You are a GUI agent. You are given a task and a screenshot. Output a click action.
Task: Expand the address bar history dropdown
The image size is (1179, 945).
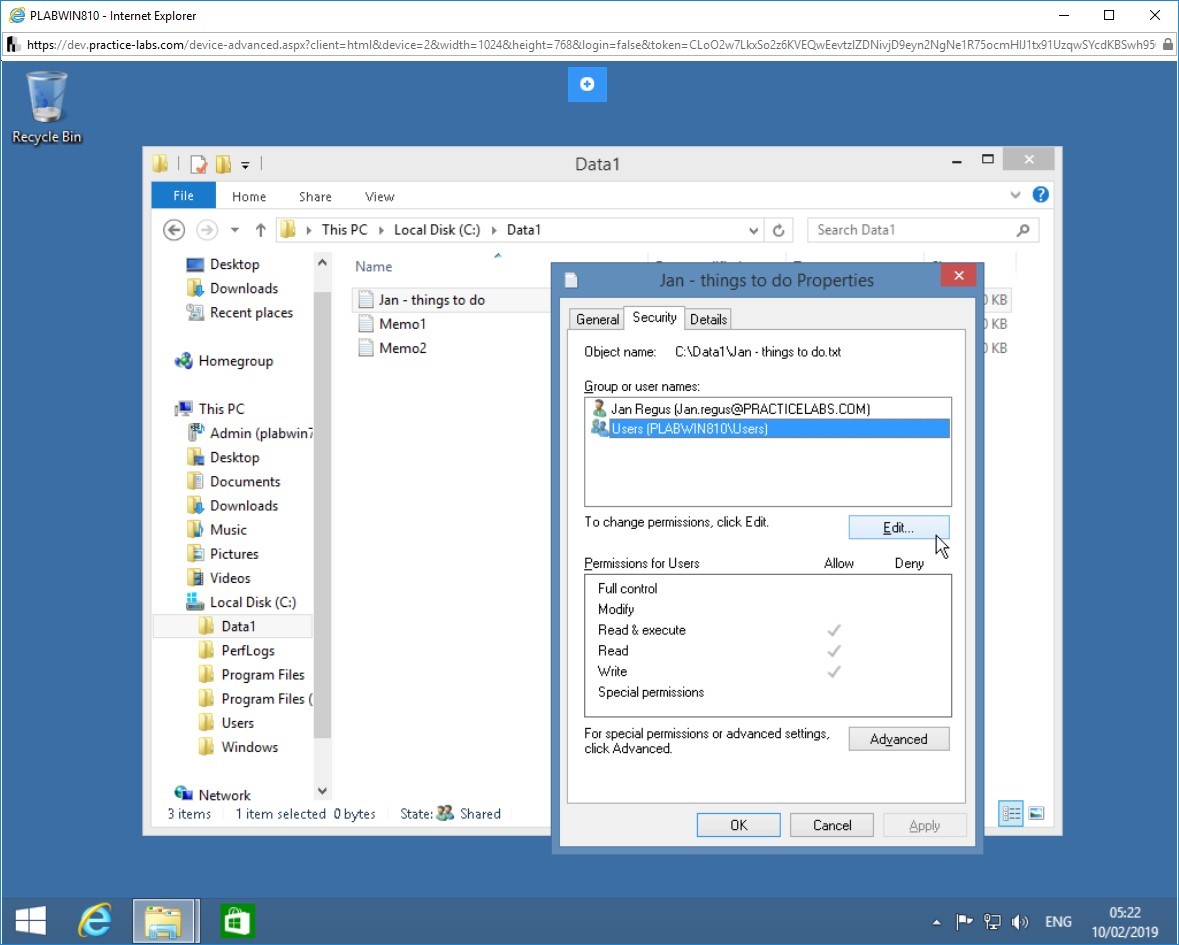753,231
